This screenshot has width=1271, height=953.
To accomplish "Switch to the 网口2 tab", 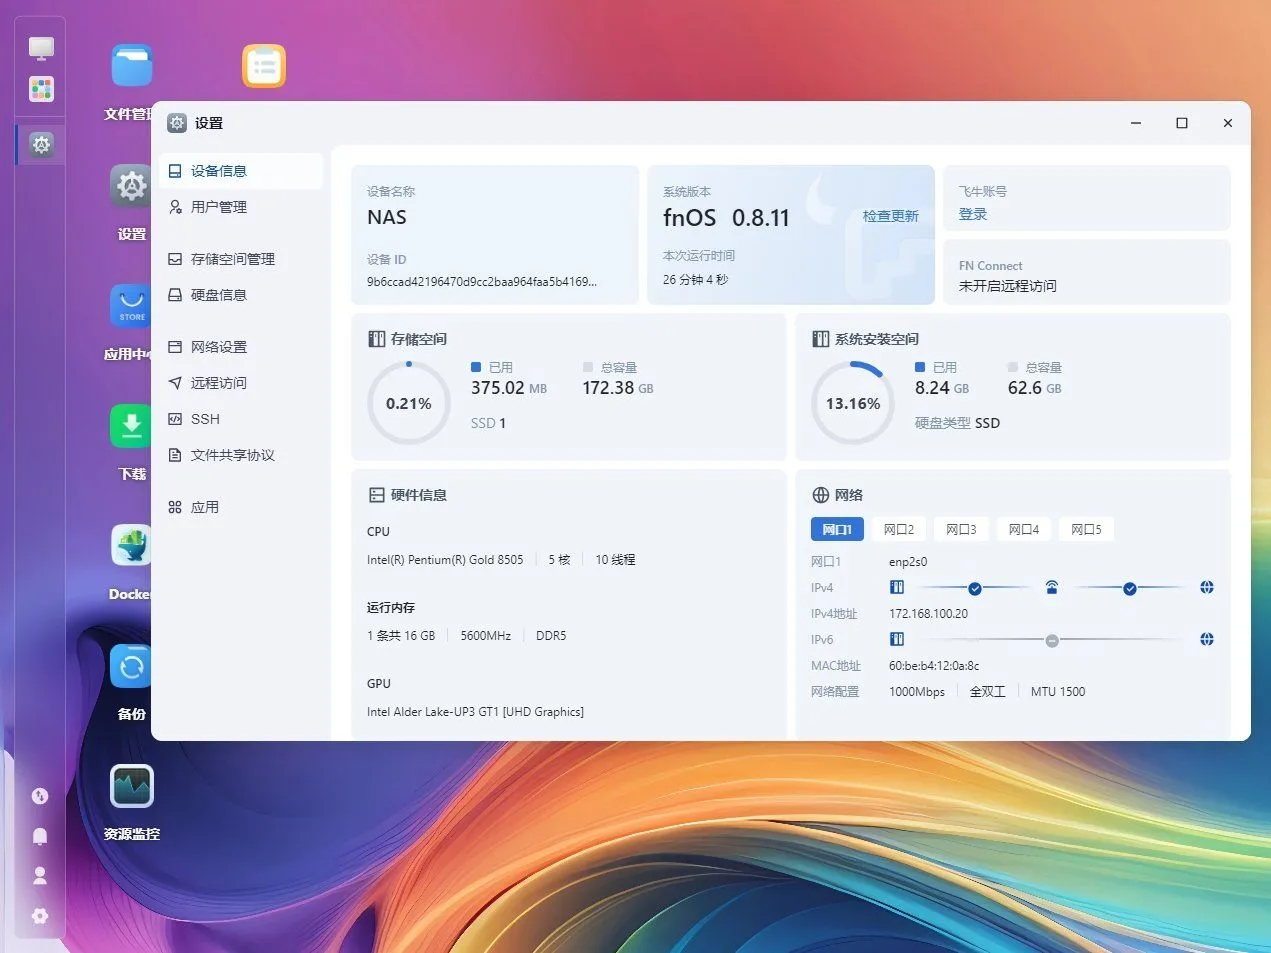I will (x=898, y=529).
